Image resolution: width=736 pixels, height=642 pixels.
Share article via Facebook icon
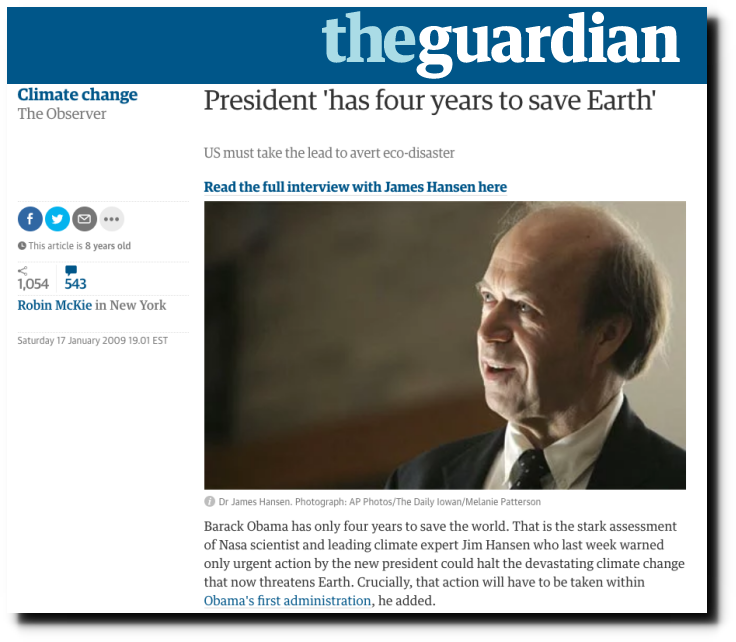(x=30, y=219)
